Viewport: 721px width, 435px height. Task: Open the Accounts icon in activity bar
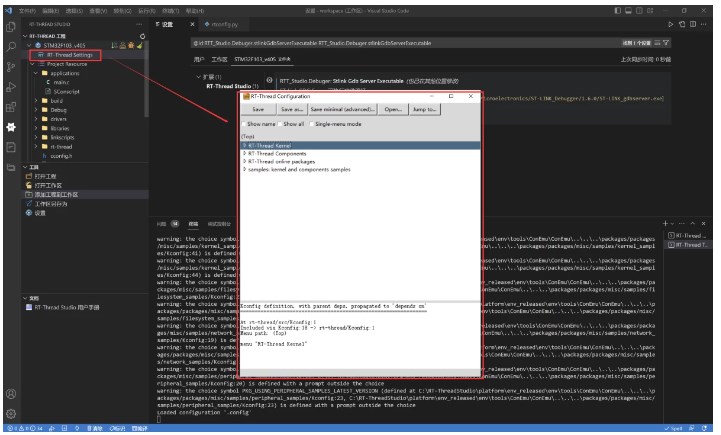click(11, 394)
